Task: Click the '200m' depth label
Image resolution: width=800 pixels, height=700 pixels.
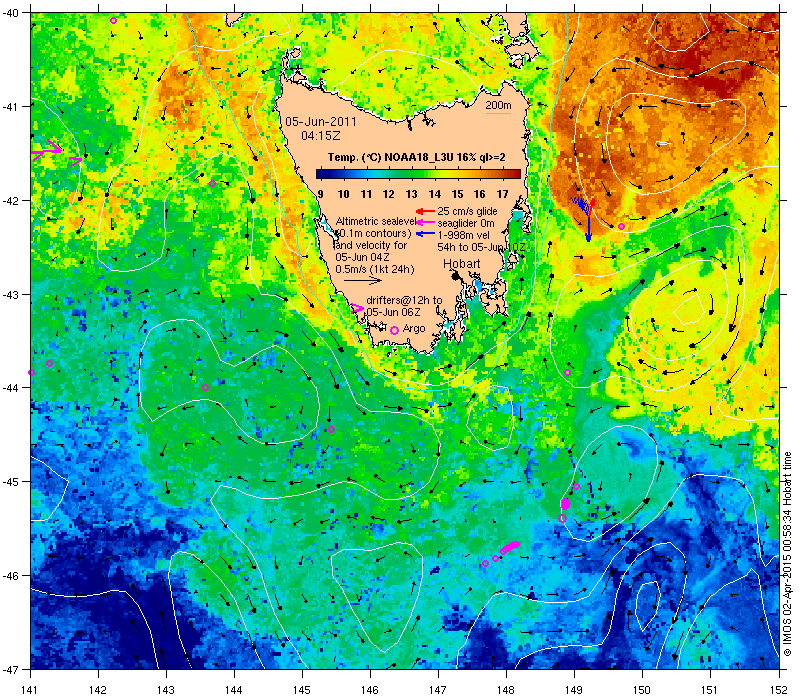Action: coord(498,106)
